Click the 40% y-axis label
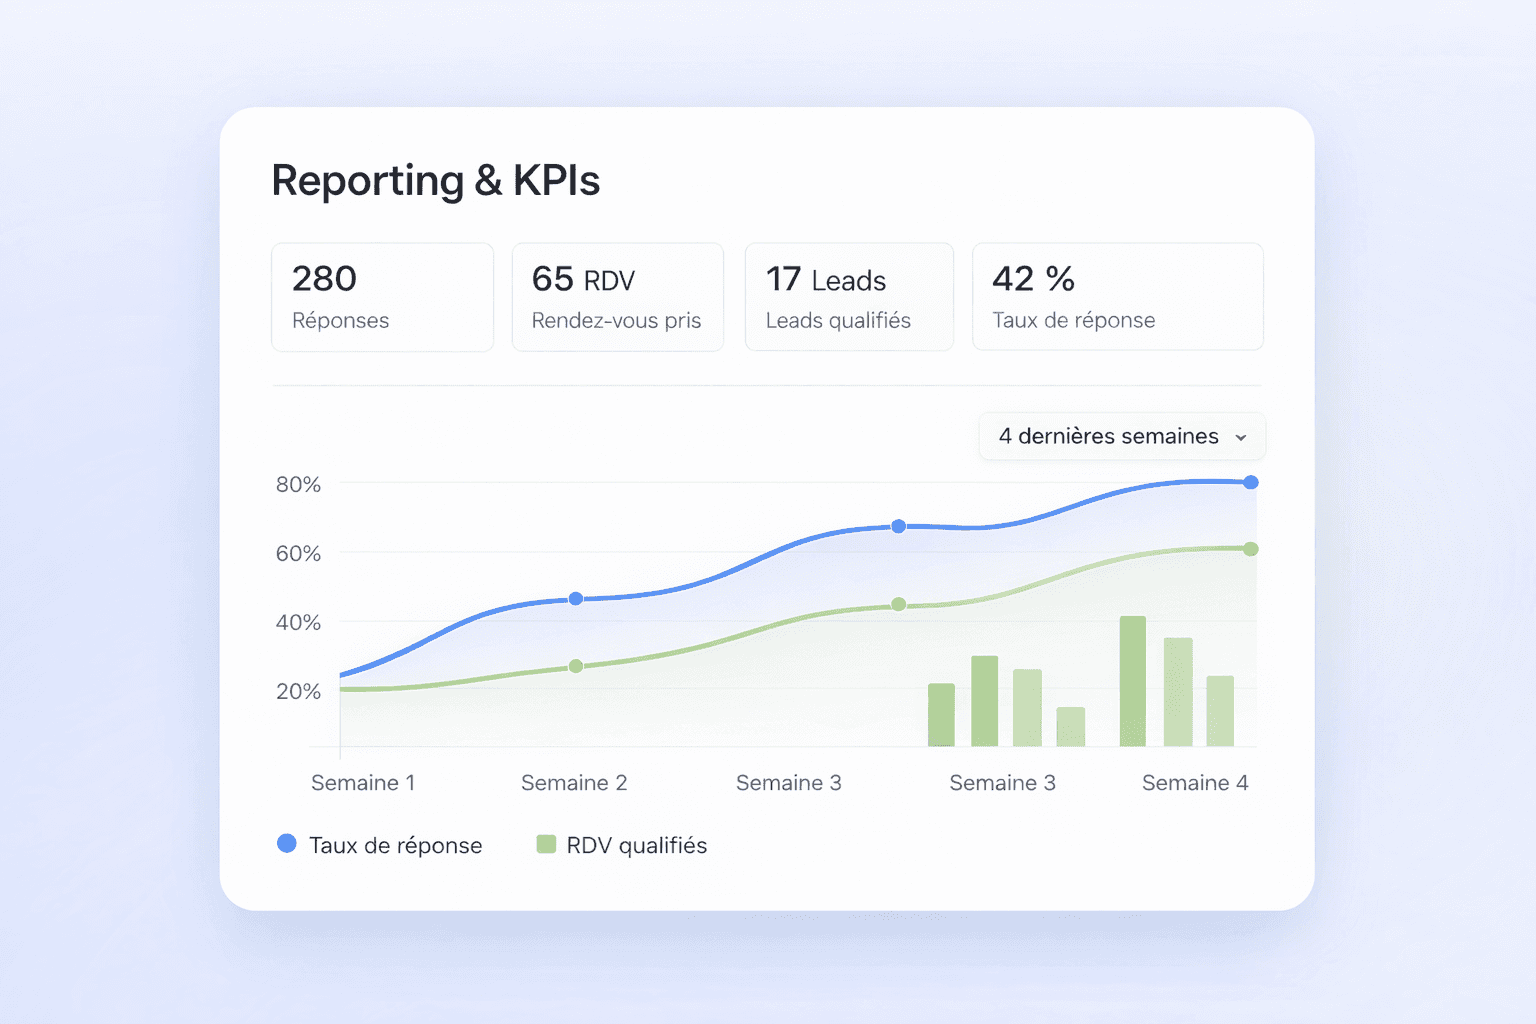1536x1024 pixels. click(x=298, y=623)
